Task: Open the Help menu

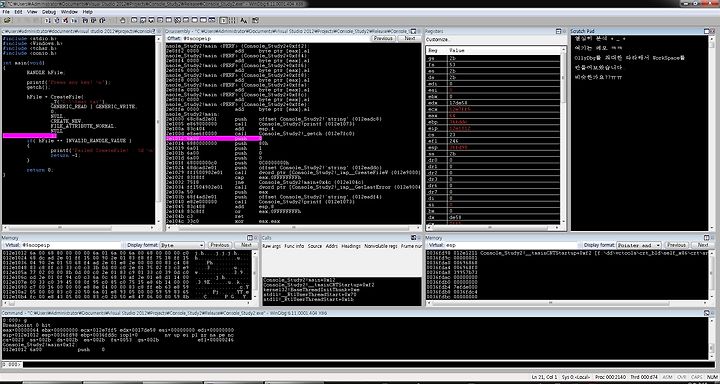Action: point(87,11)
